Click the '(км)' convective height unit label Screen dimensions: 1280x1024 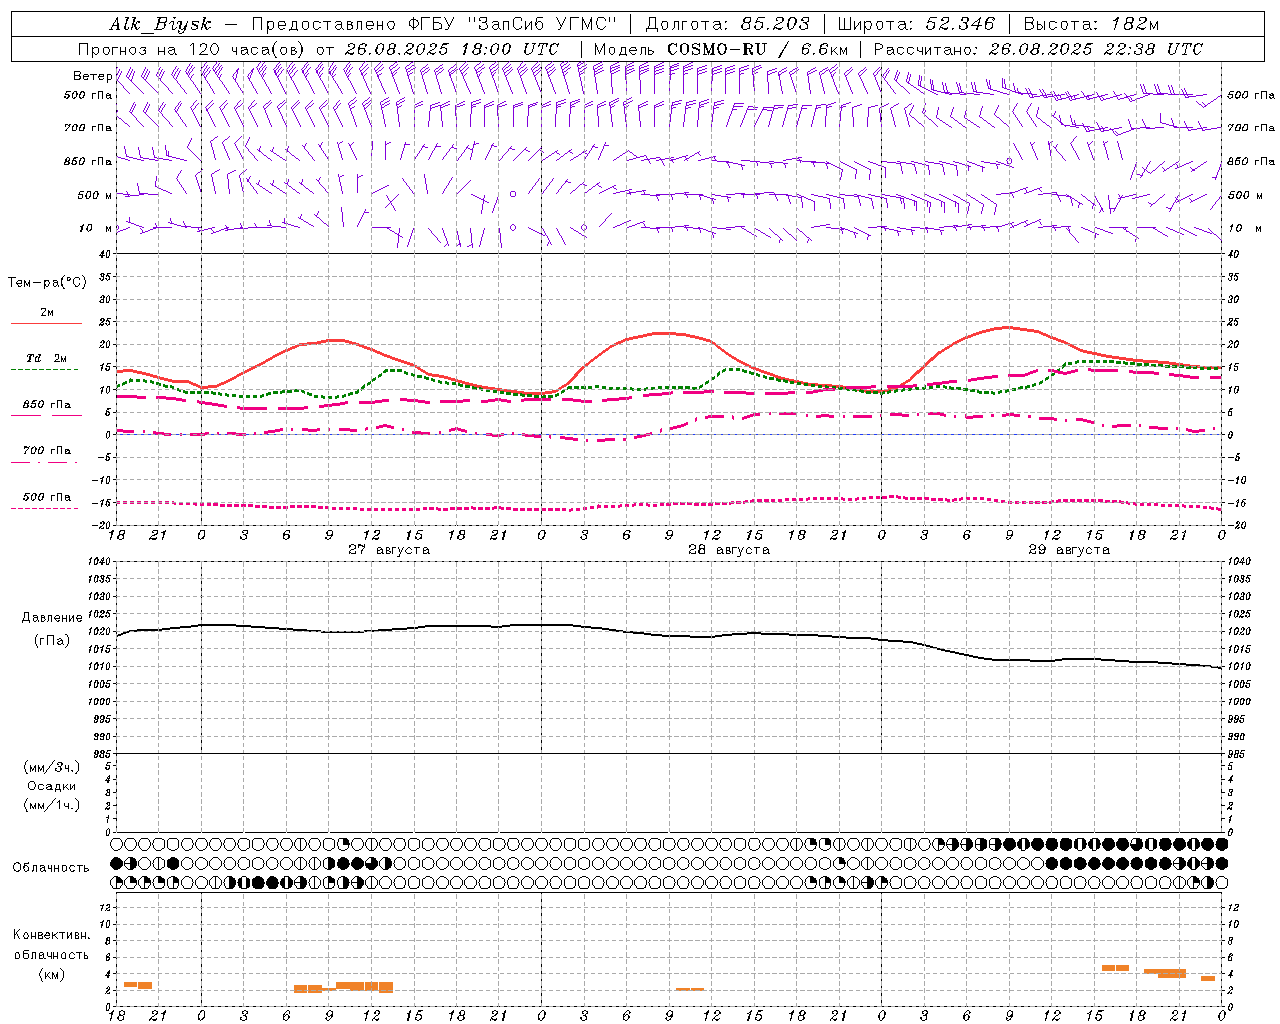(51, 974)
